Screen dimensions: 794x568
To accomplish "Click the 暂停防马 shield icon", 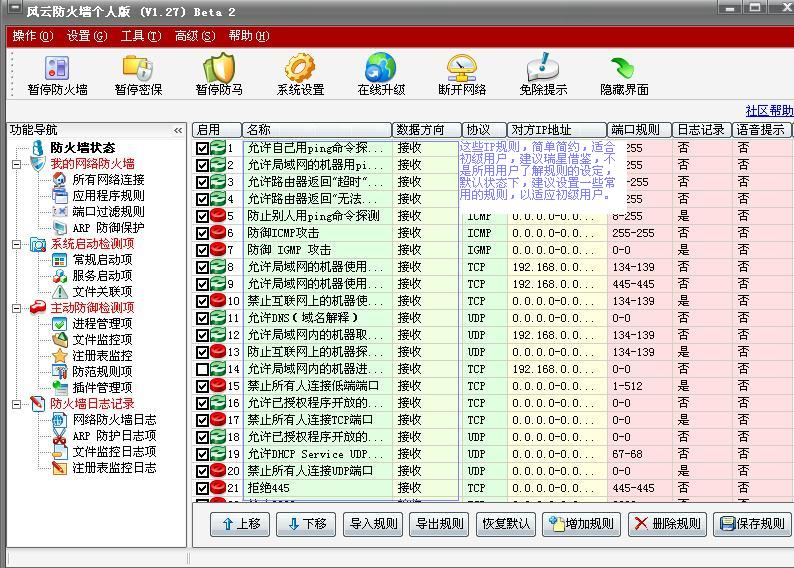I will point(219,75).
